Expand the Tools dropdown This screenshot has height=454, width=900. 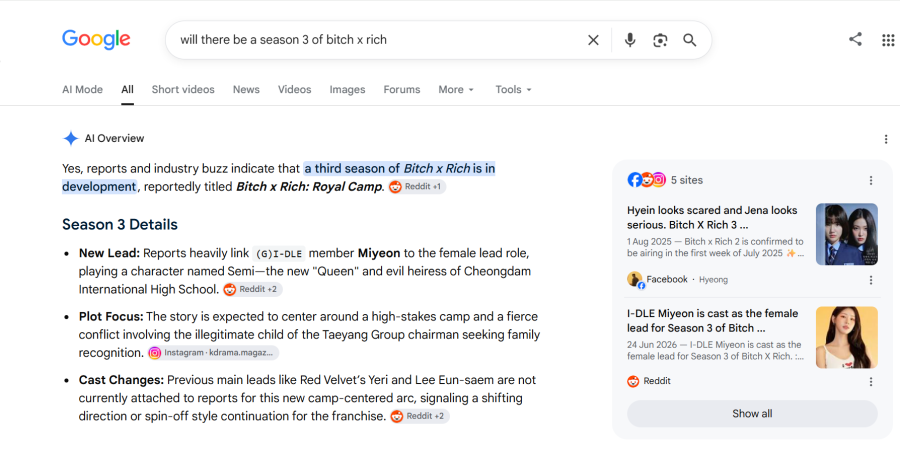(x=514, y=90)
